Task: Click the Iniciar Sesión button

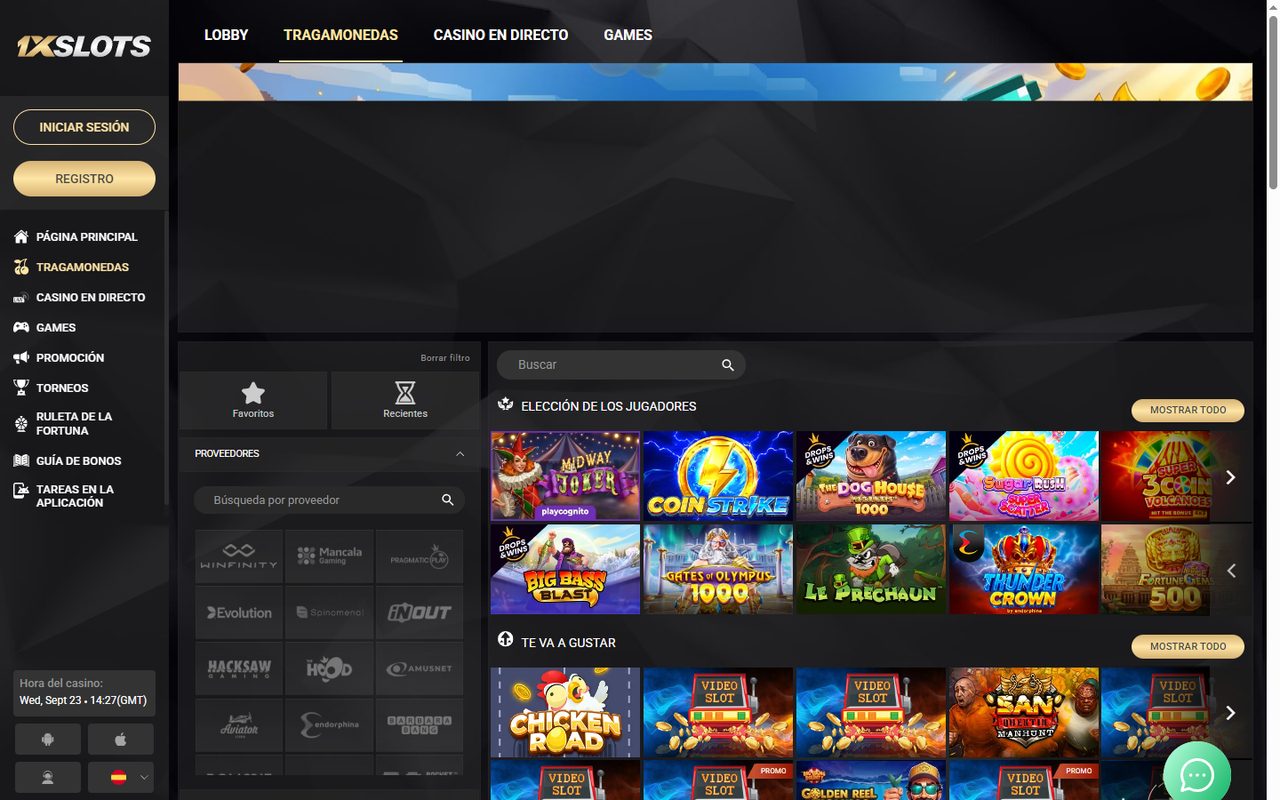Action: (84, 127)
